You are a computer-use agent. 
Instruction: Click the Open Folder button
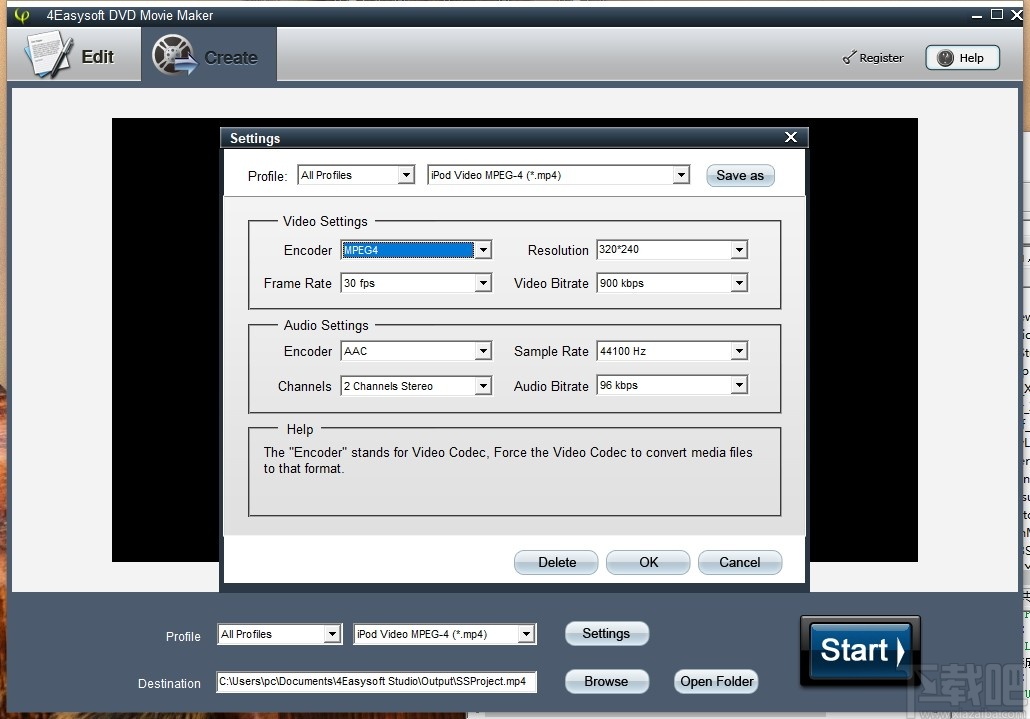[x=716, y=681]
